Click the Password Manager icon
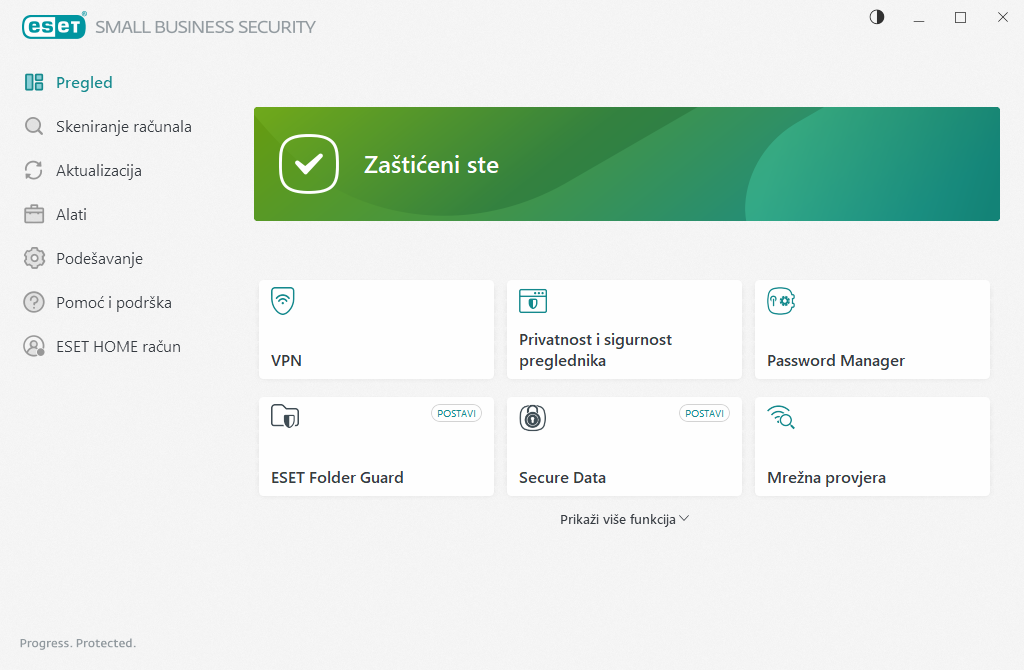Viewport: 1024px width, 670px height. click(x=780, y=300)
